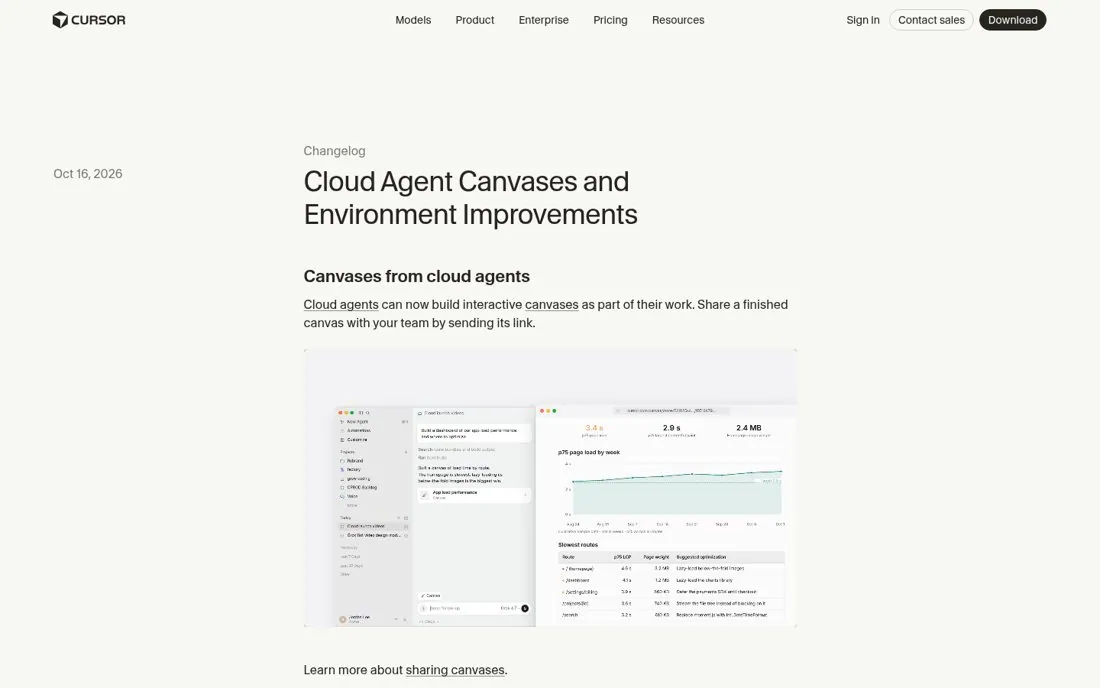Click the "Slowest routes" table title
Image resolution: width=1100 pixels, height=688 pixels.
click(x=578, y=544)
